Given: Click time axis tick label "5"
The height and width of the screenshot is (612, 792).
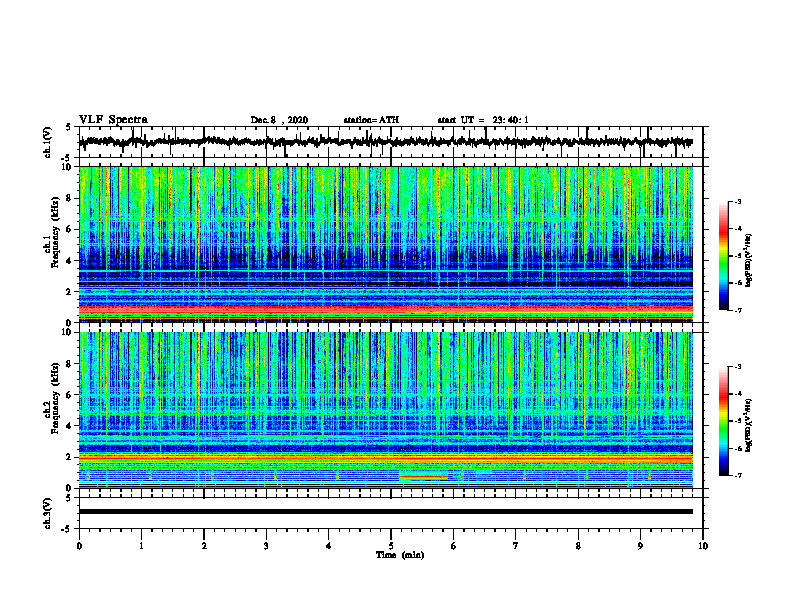Looking at the screenshot, I should pos(391,546).
